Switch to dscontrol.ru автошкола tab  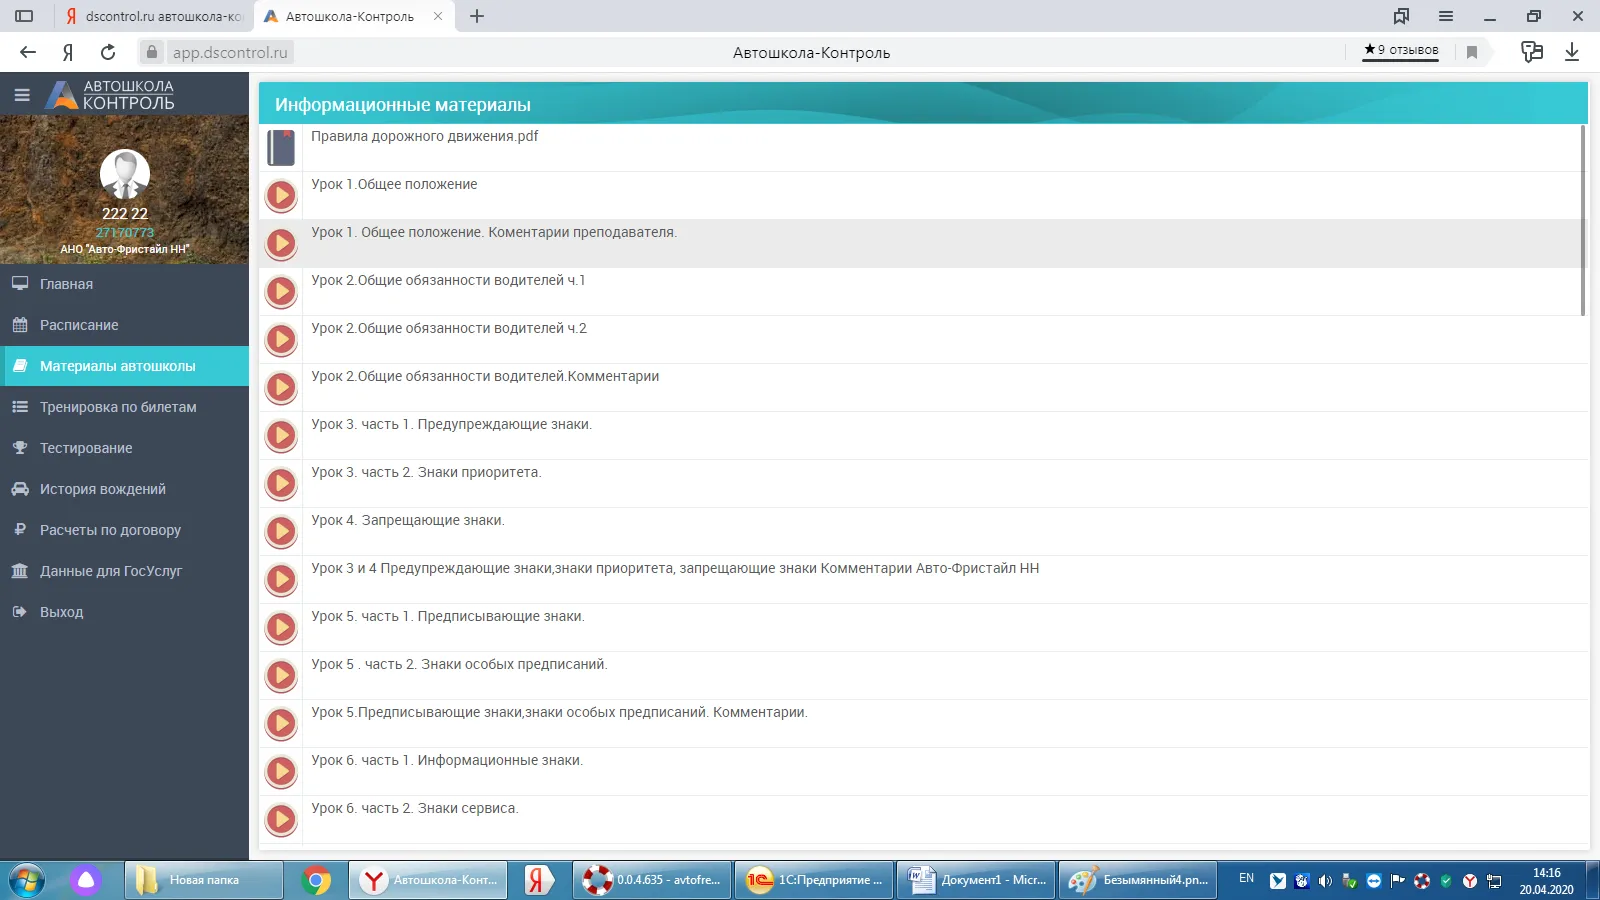point(154,16)
